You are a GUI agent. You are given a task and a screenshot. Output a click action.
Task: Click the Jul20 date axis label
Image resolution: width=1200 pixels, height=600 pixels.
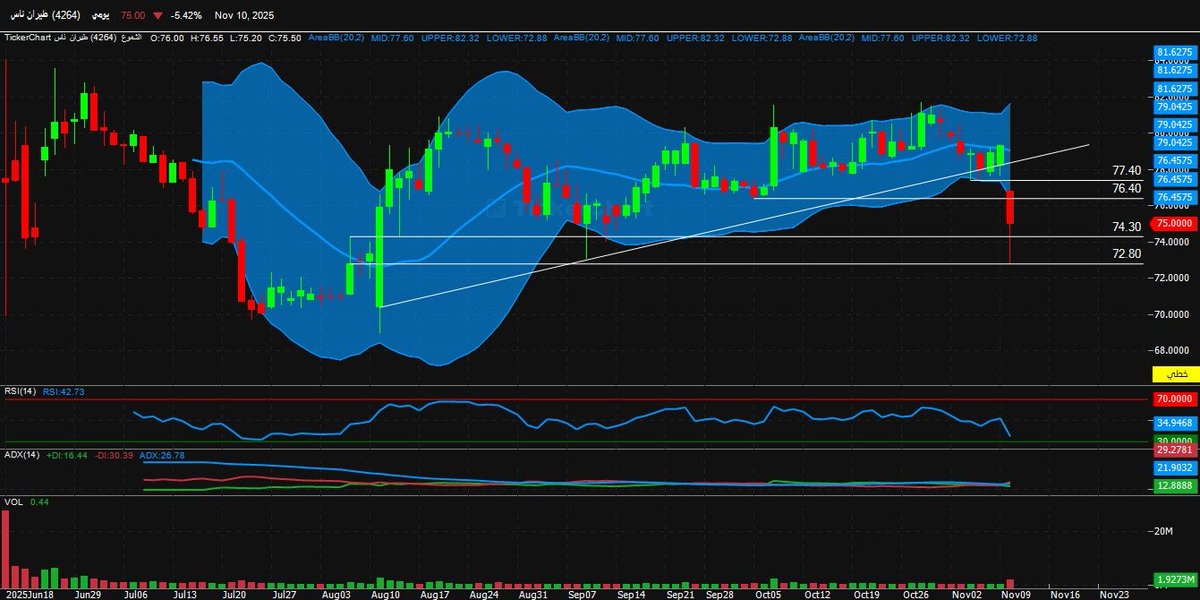235,594
